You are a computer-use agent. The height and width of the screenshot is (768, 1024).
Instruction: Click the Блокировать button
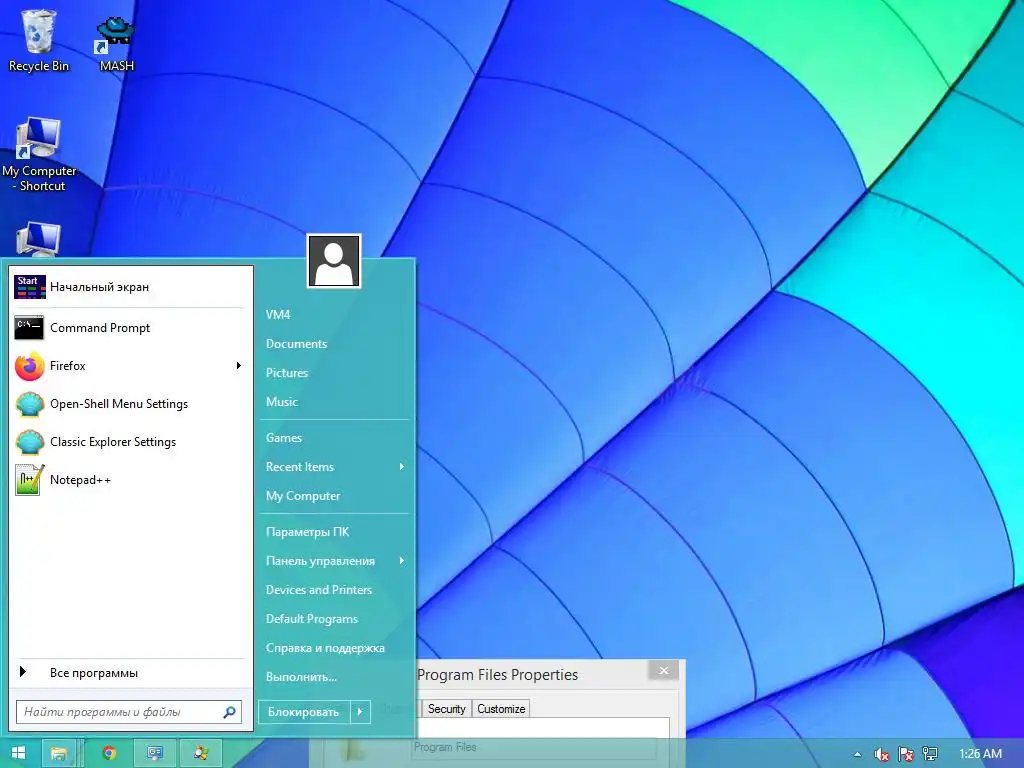tap(304, 712)
